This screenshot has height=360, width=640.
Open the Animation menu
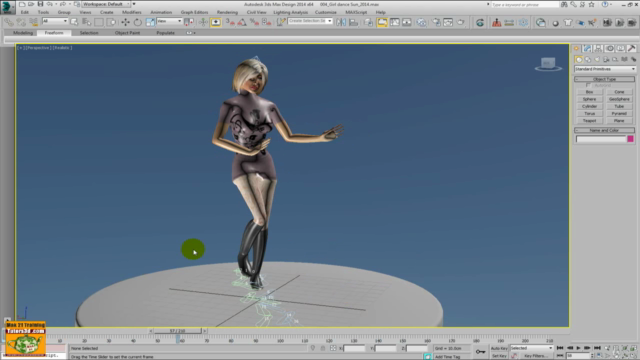(x=161, y=12)
